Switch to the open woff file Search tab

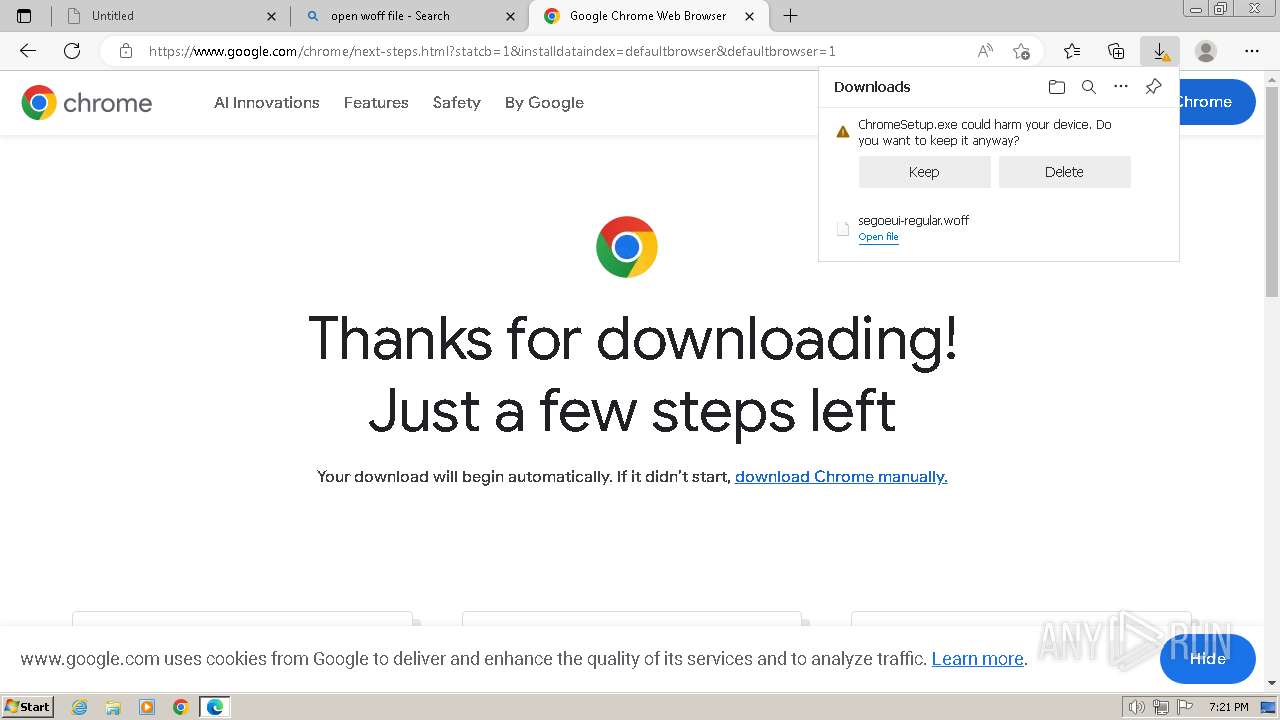tap(408, 16)
